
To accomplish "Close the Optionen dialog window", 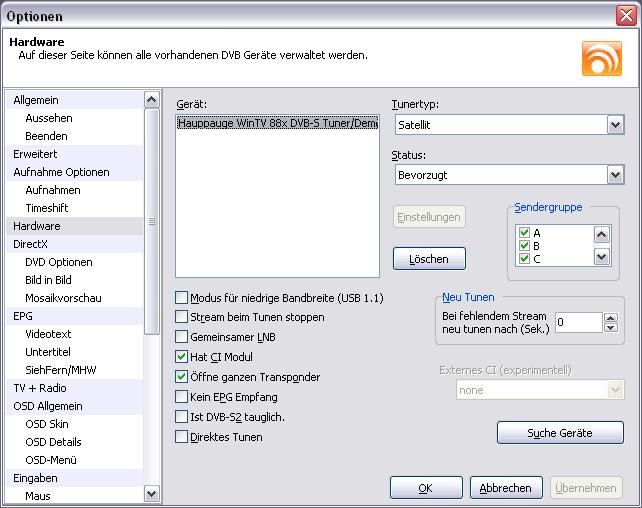I will (x=623, y=16).
